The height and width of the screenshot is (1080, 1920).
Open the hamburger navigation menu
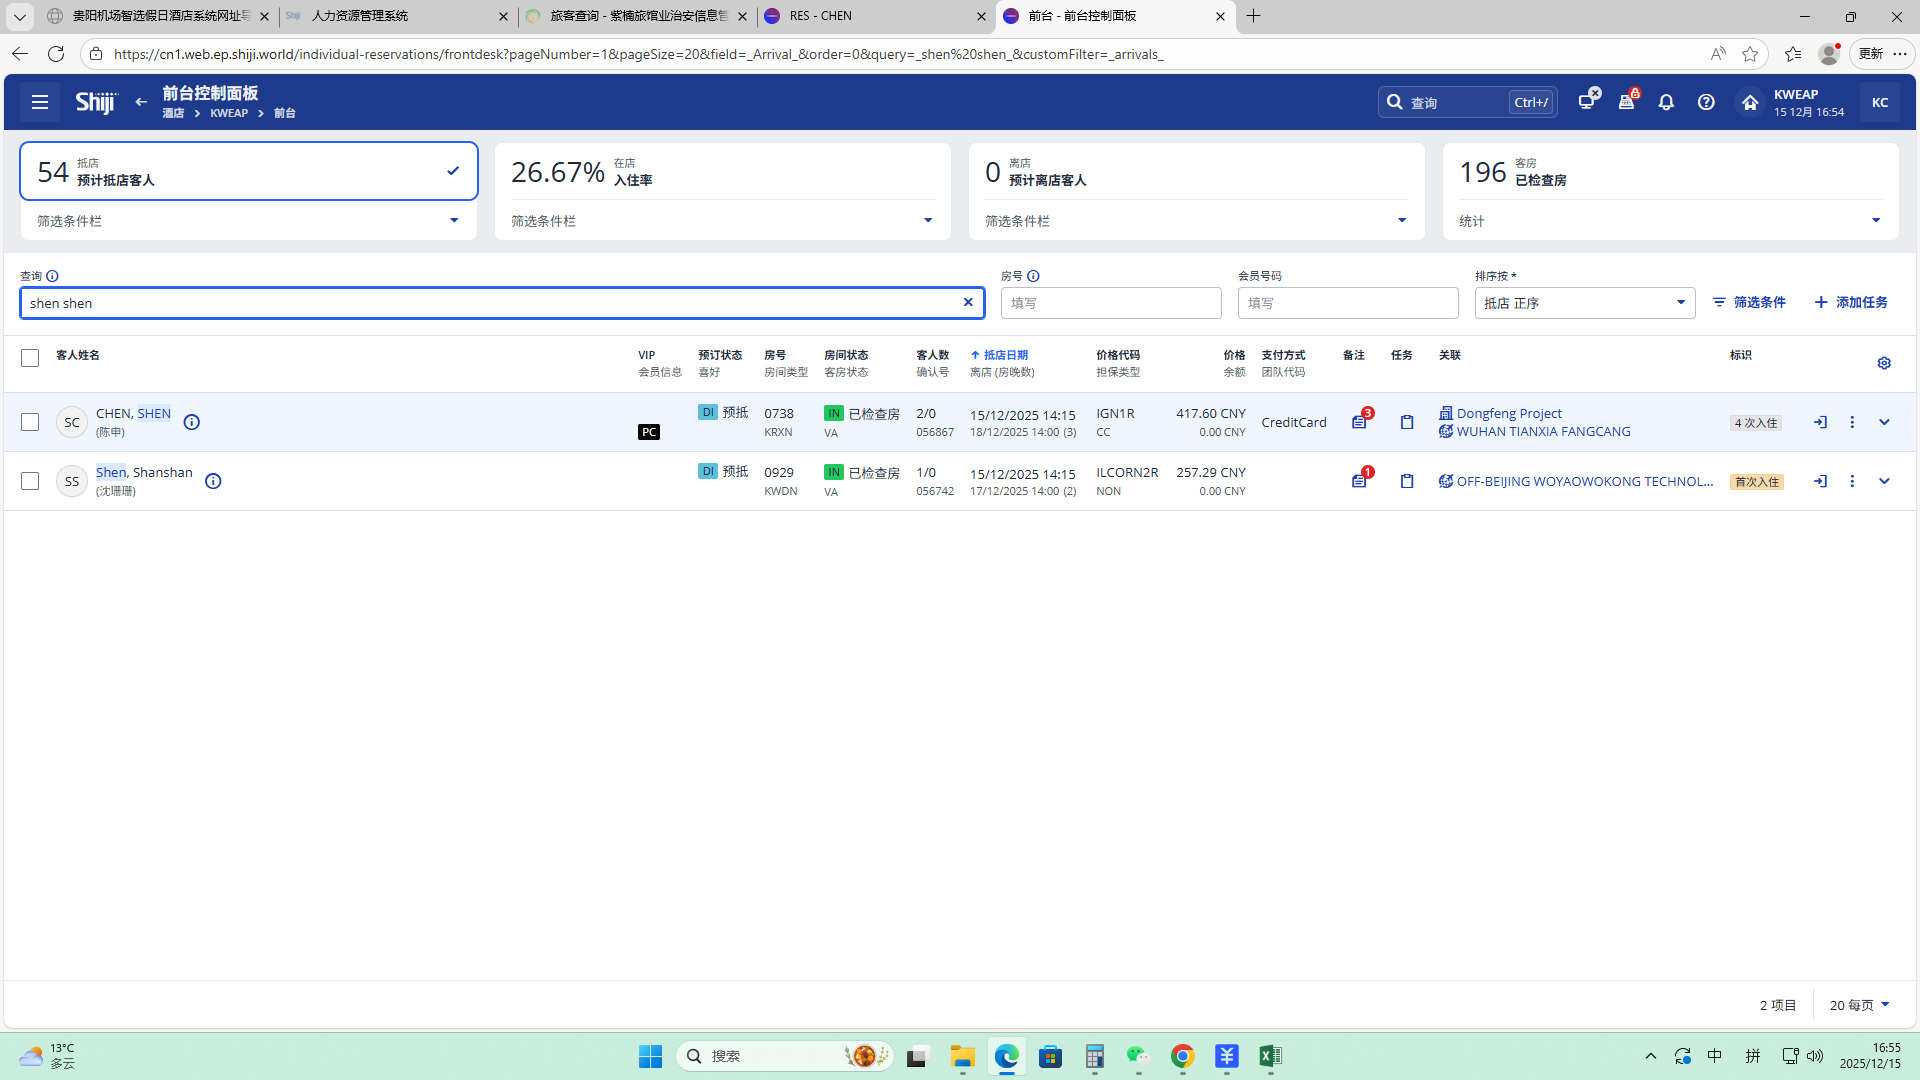[x=40, y=102]
